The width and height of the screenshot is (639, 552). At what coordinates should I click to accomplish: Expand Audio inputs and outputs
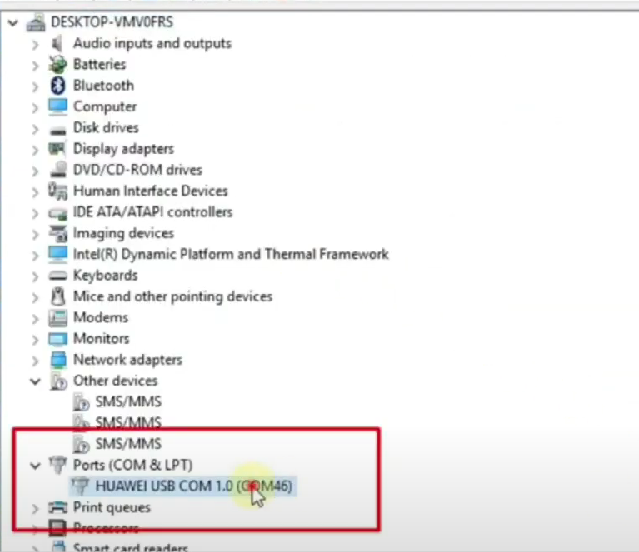pos(35,44)
